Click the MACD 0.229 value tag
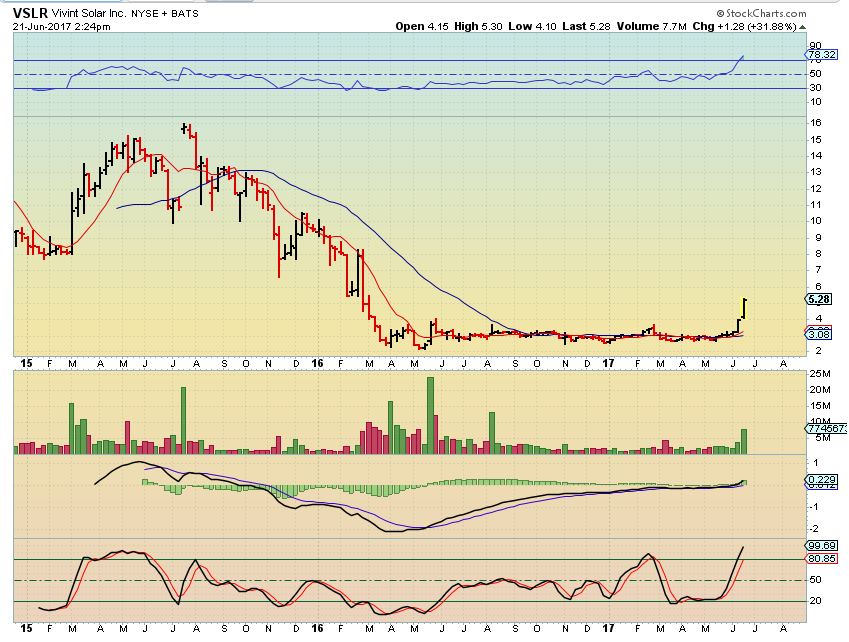The width and height of the screenshot is (849, 642). pos(821,480)
